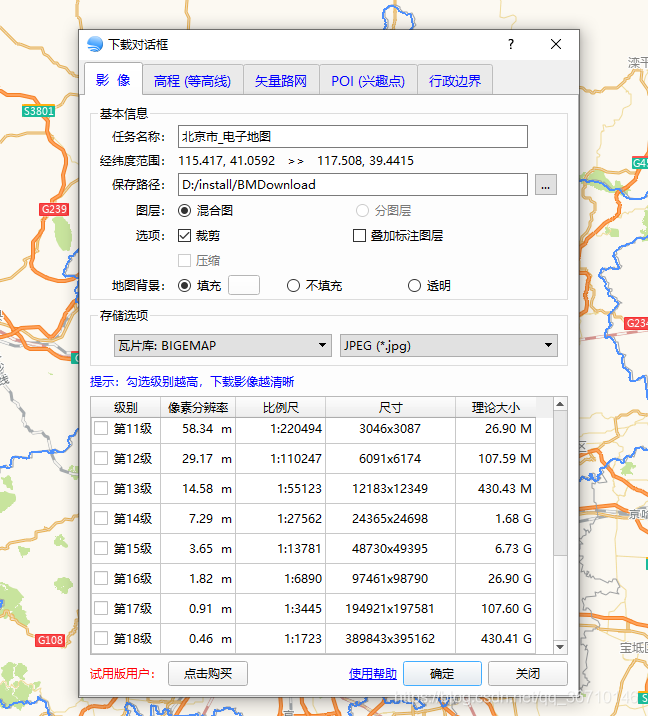Check the 第13级 level checkbox
This screenshot has height=716, width=648.
(101, 488)
